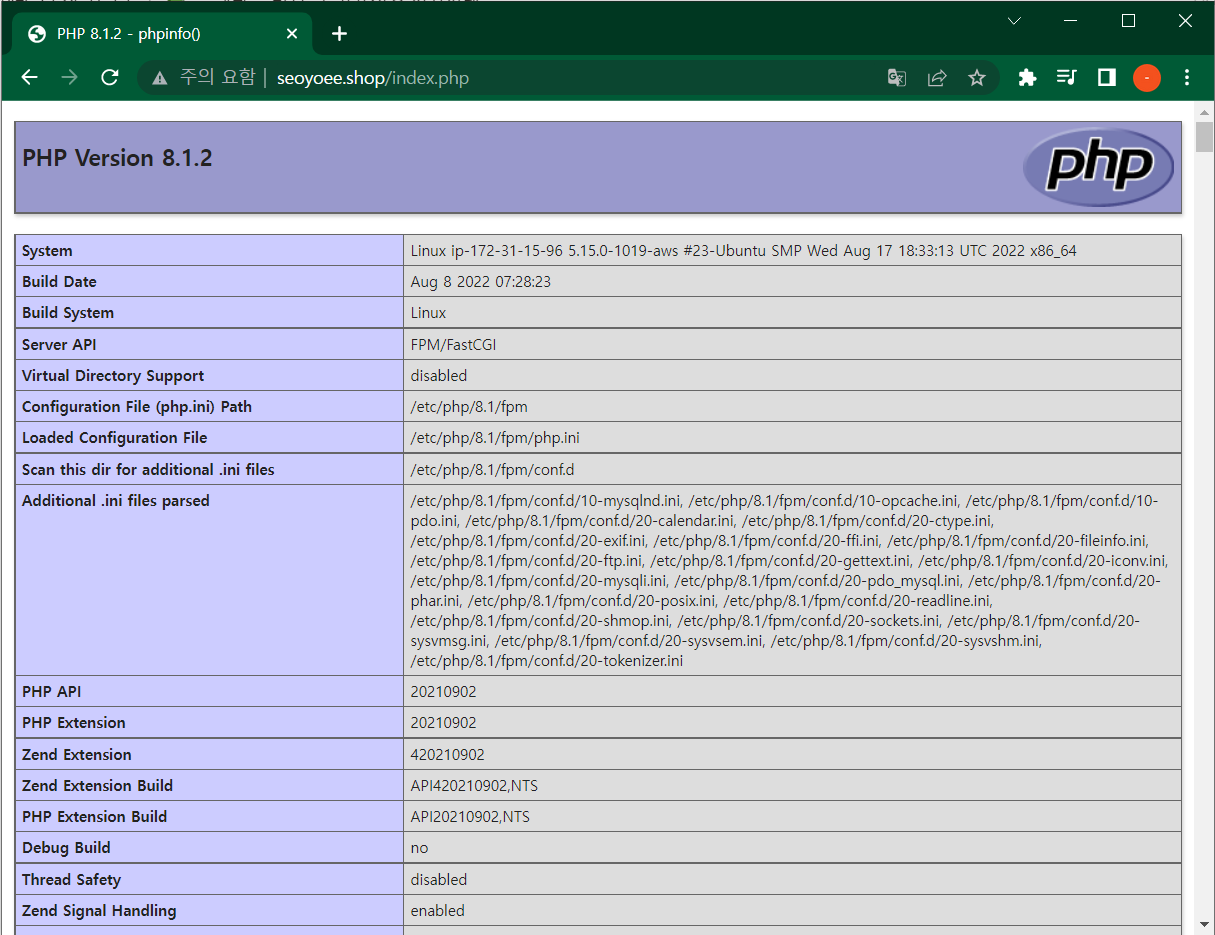Share this page via the share icon
The image size is (1215, 935).
coord(937,78)
